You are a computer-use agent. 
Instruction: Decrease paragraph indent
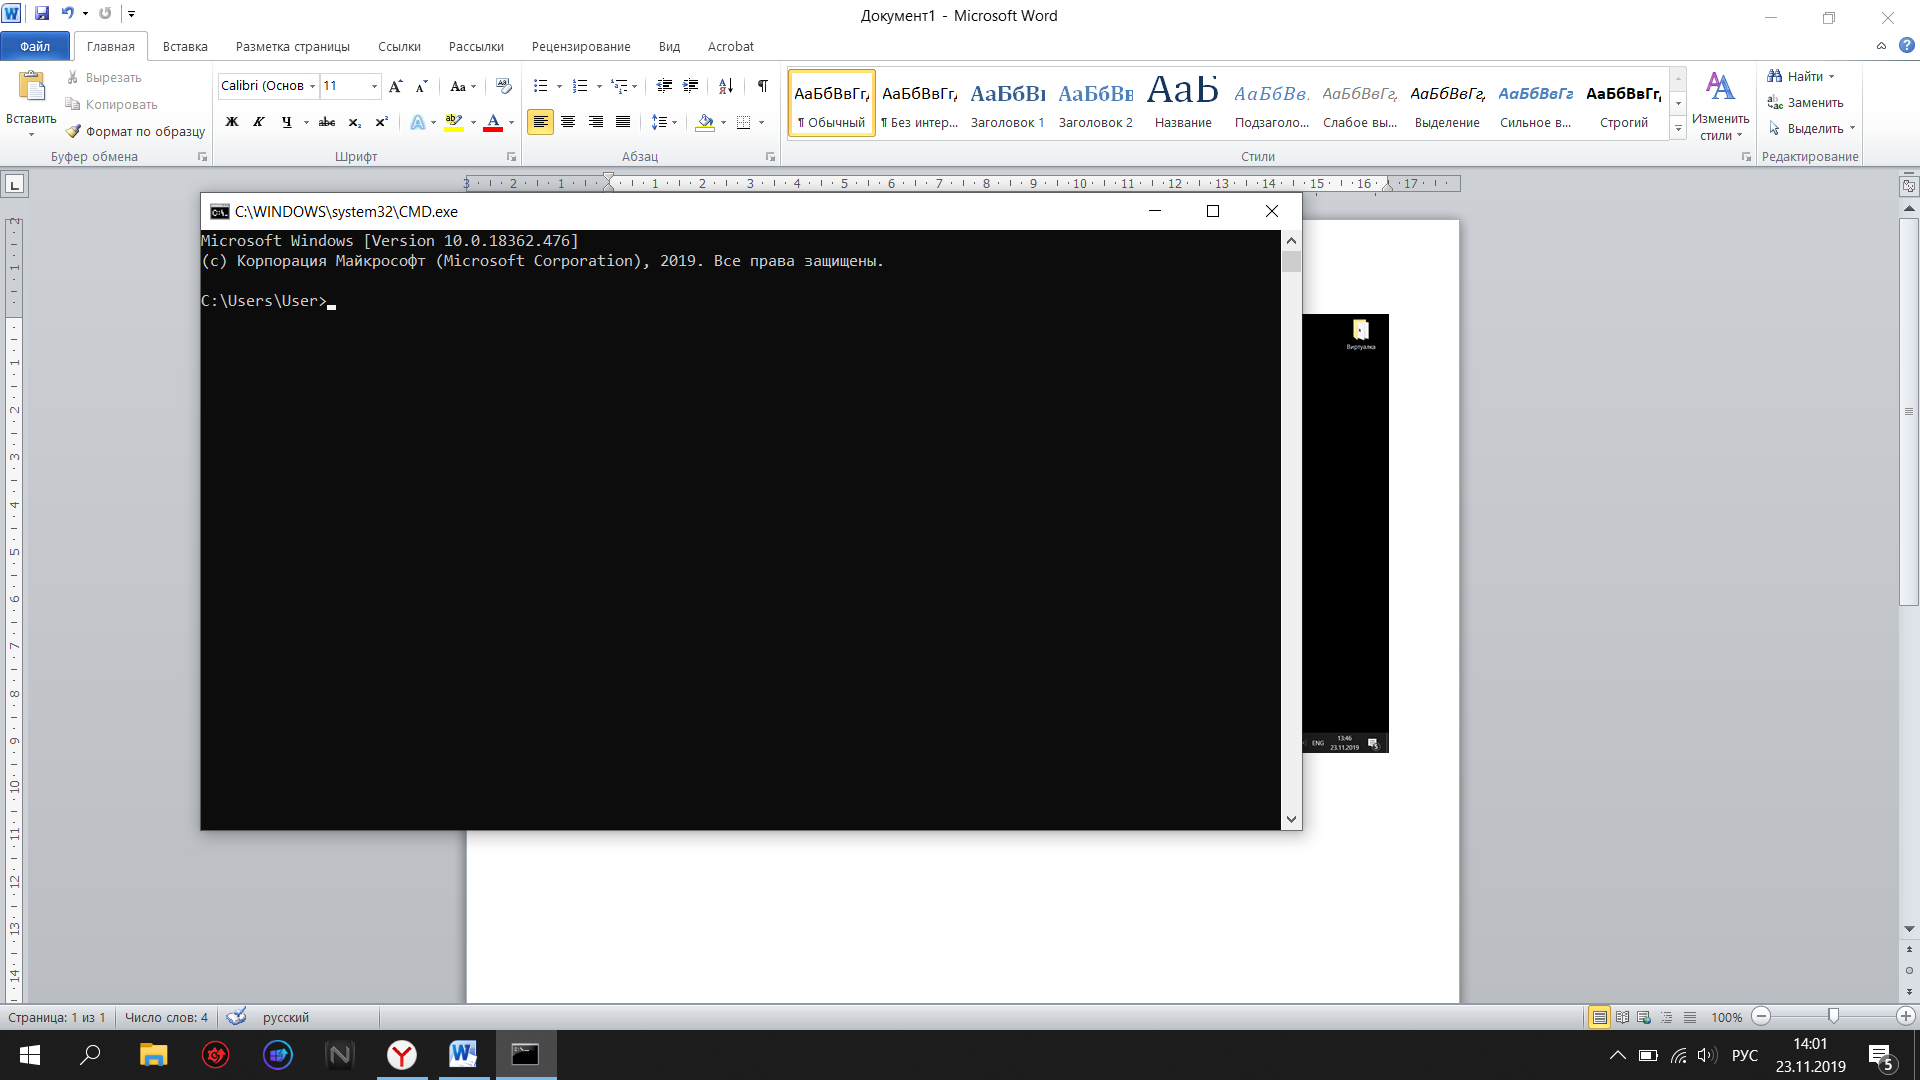[664, 86]
